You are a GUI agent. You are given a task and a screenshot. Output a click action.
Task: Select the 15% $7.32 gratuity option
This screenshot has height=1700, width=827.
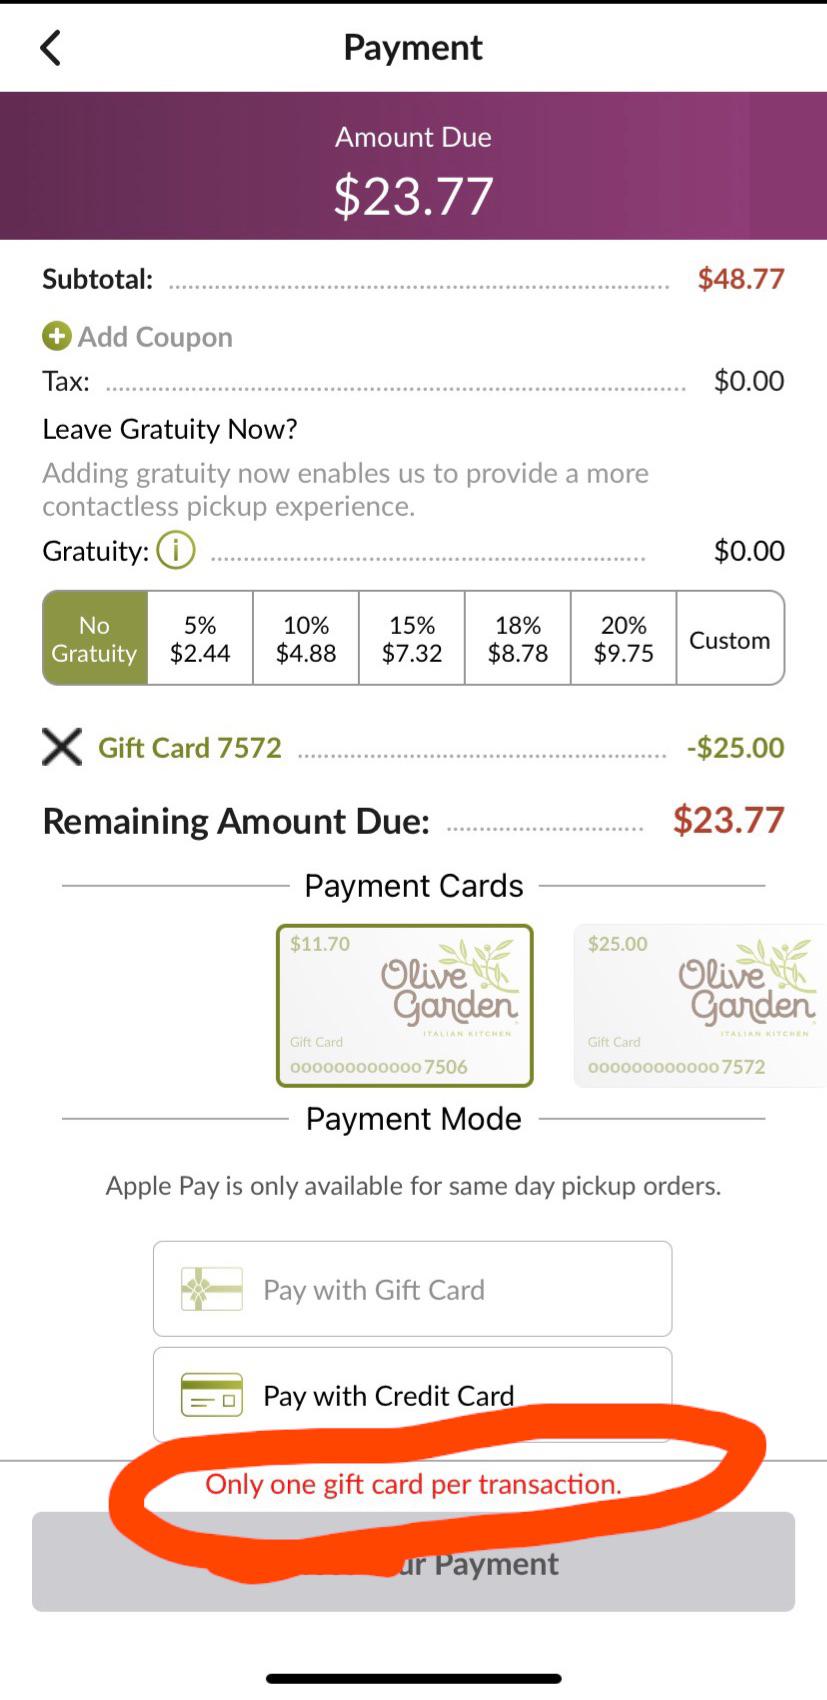pos(411,637)
